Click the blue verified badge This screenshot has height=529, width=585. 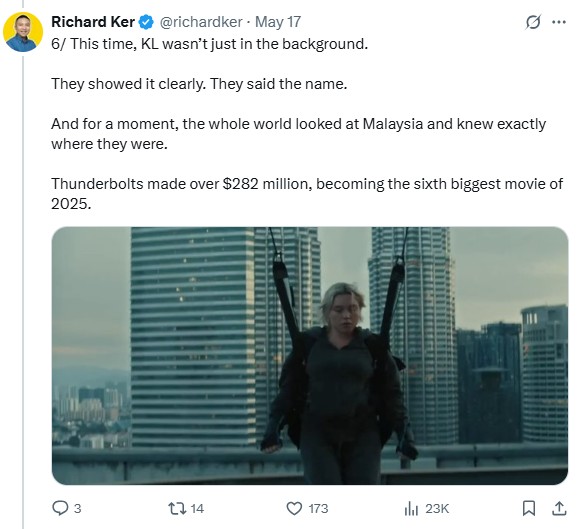tap(146, 22)
